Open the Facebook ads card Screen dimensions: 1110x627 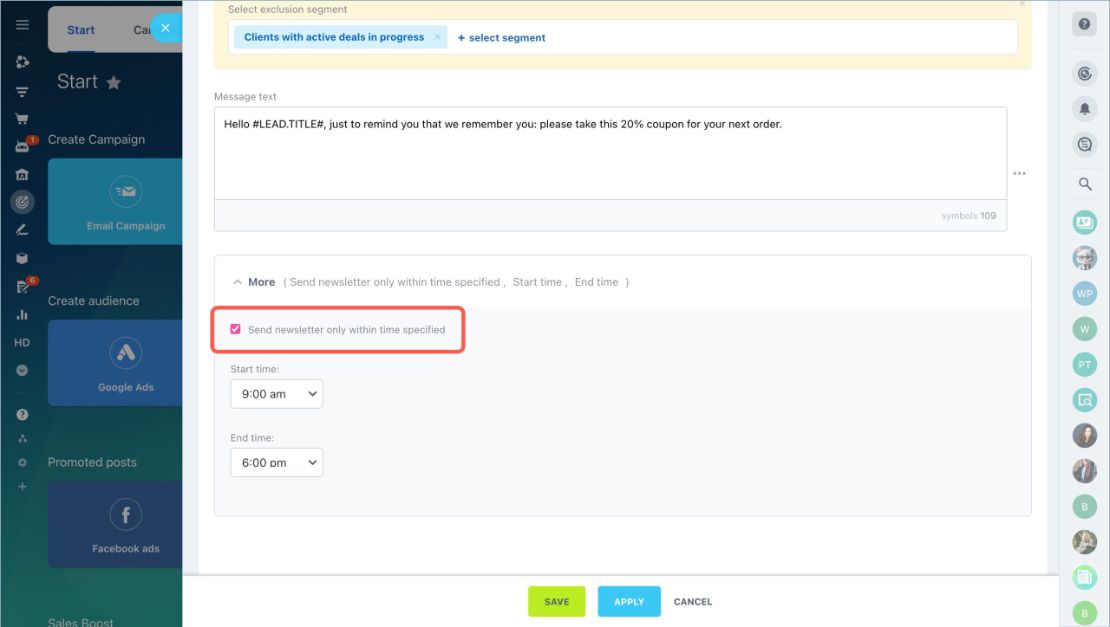[115, 524]
